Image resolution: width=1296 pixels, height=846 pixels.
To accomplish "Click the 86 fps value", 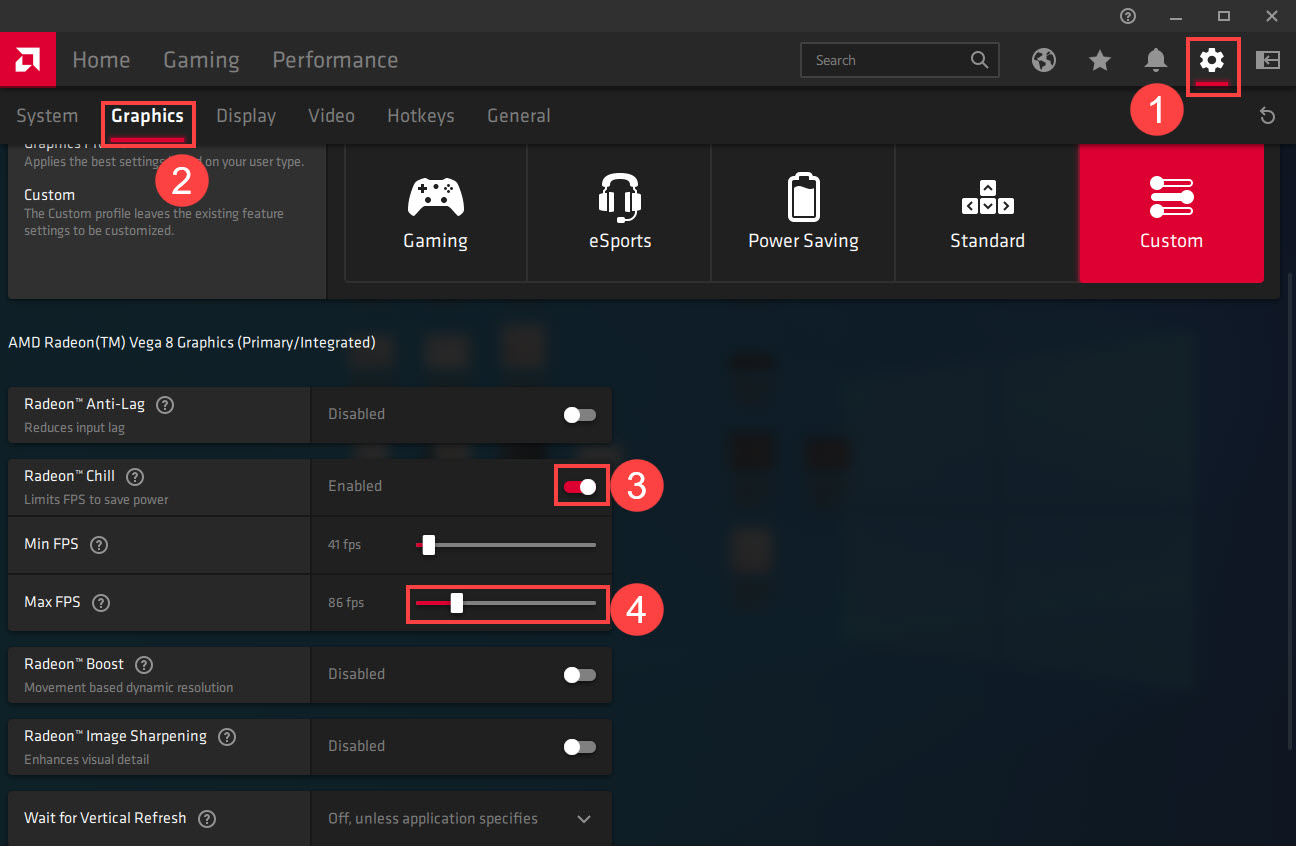I will point(346,603).
